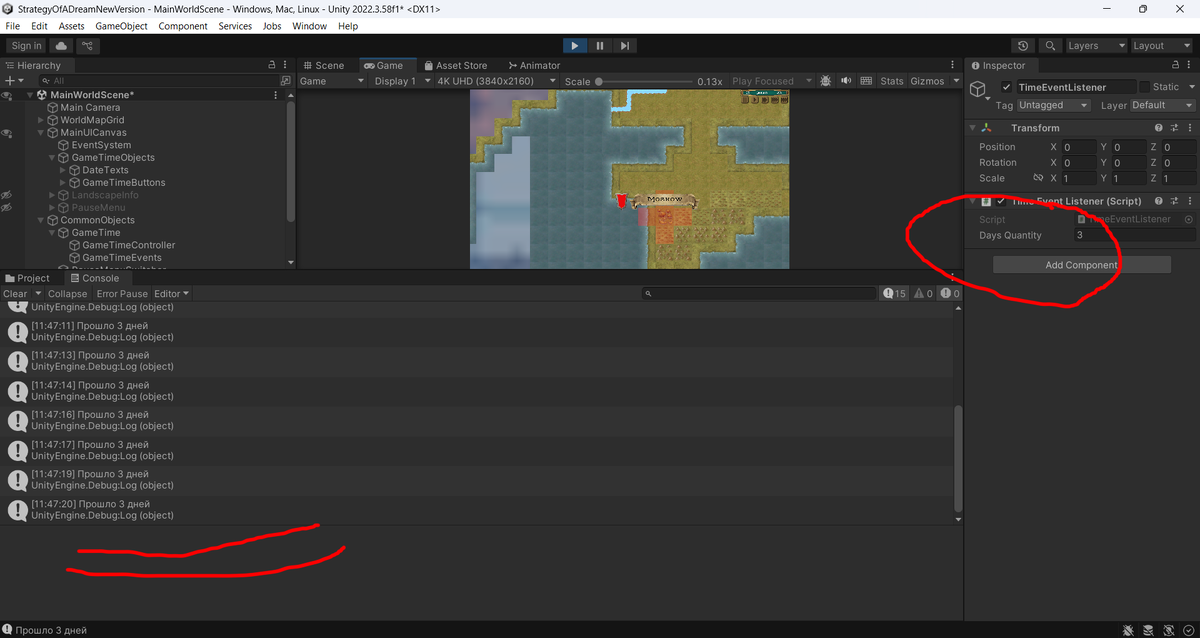Open the Play Focused dropdown

click(x=770, y=81)
